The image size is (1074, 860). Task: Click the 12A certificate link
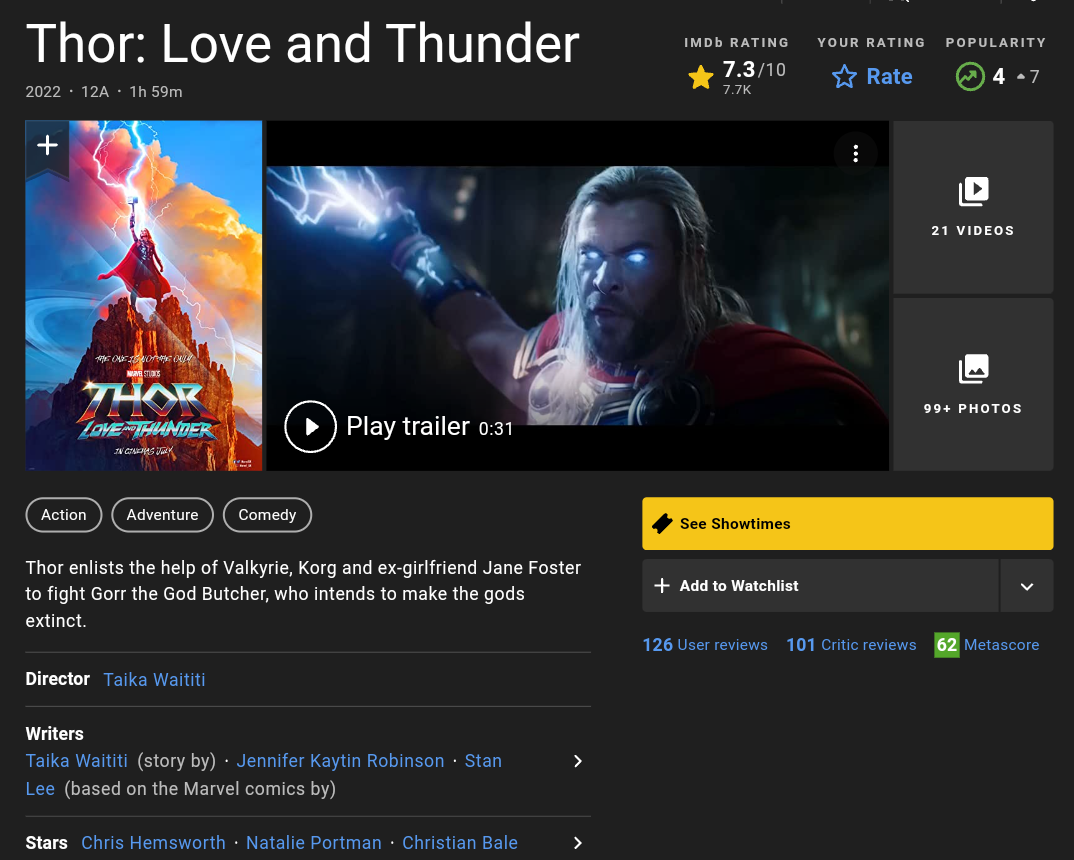point(95,92)
